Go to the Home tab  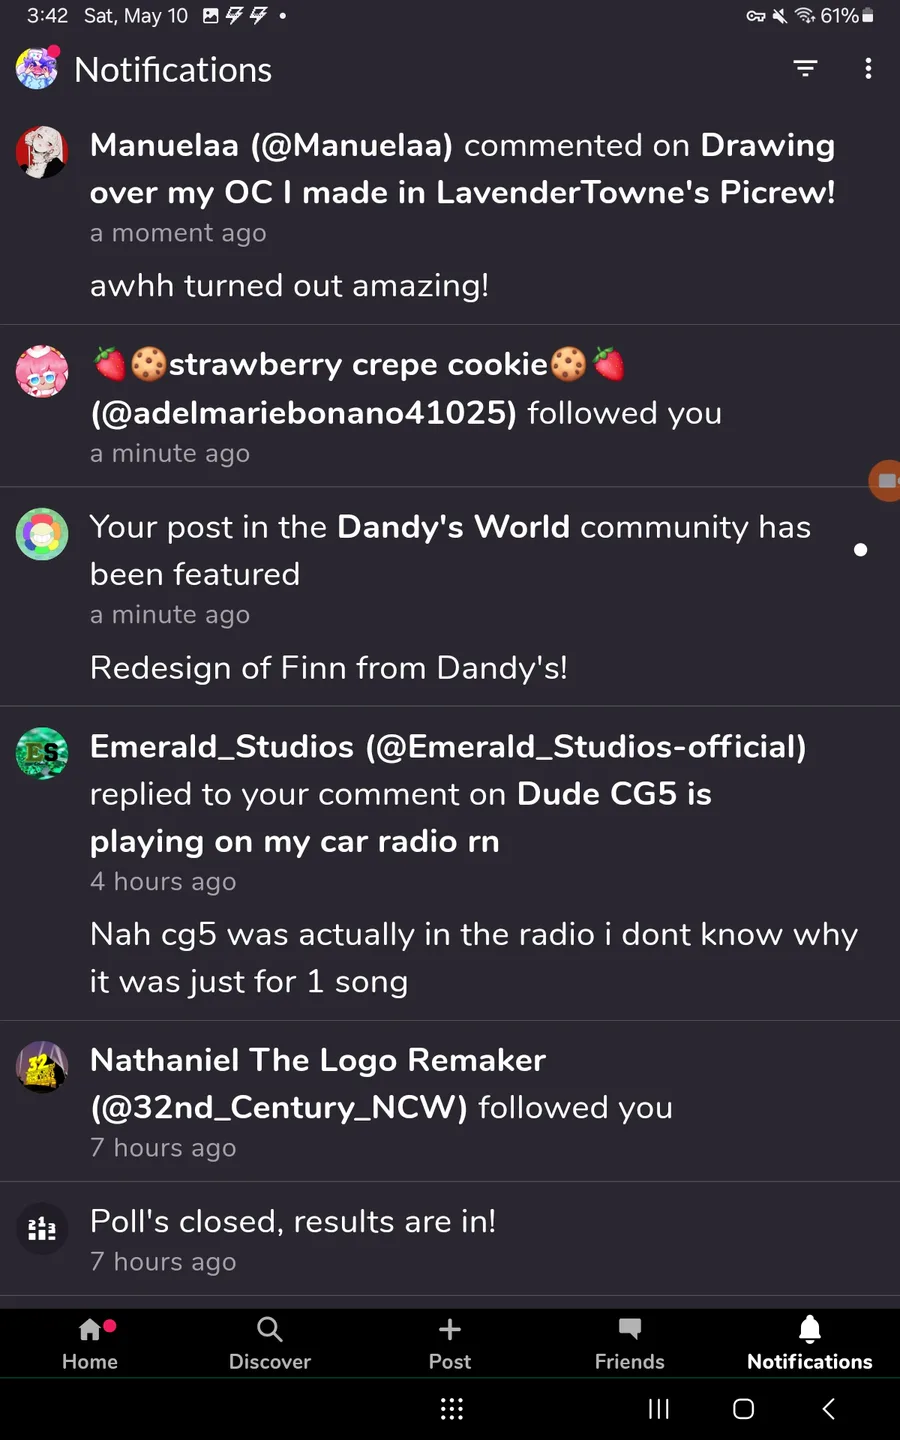click(90, 1343)
